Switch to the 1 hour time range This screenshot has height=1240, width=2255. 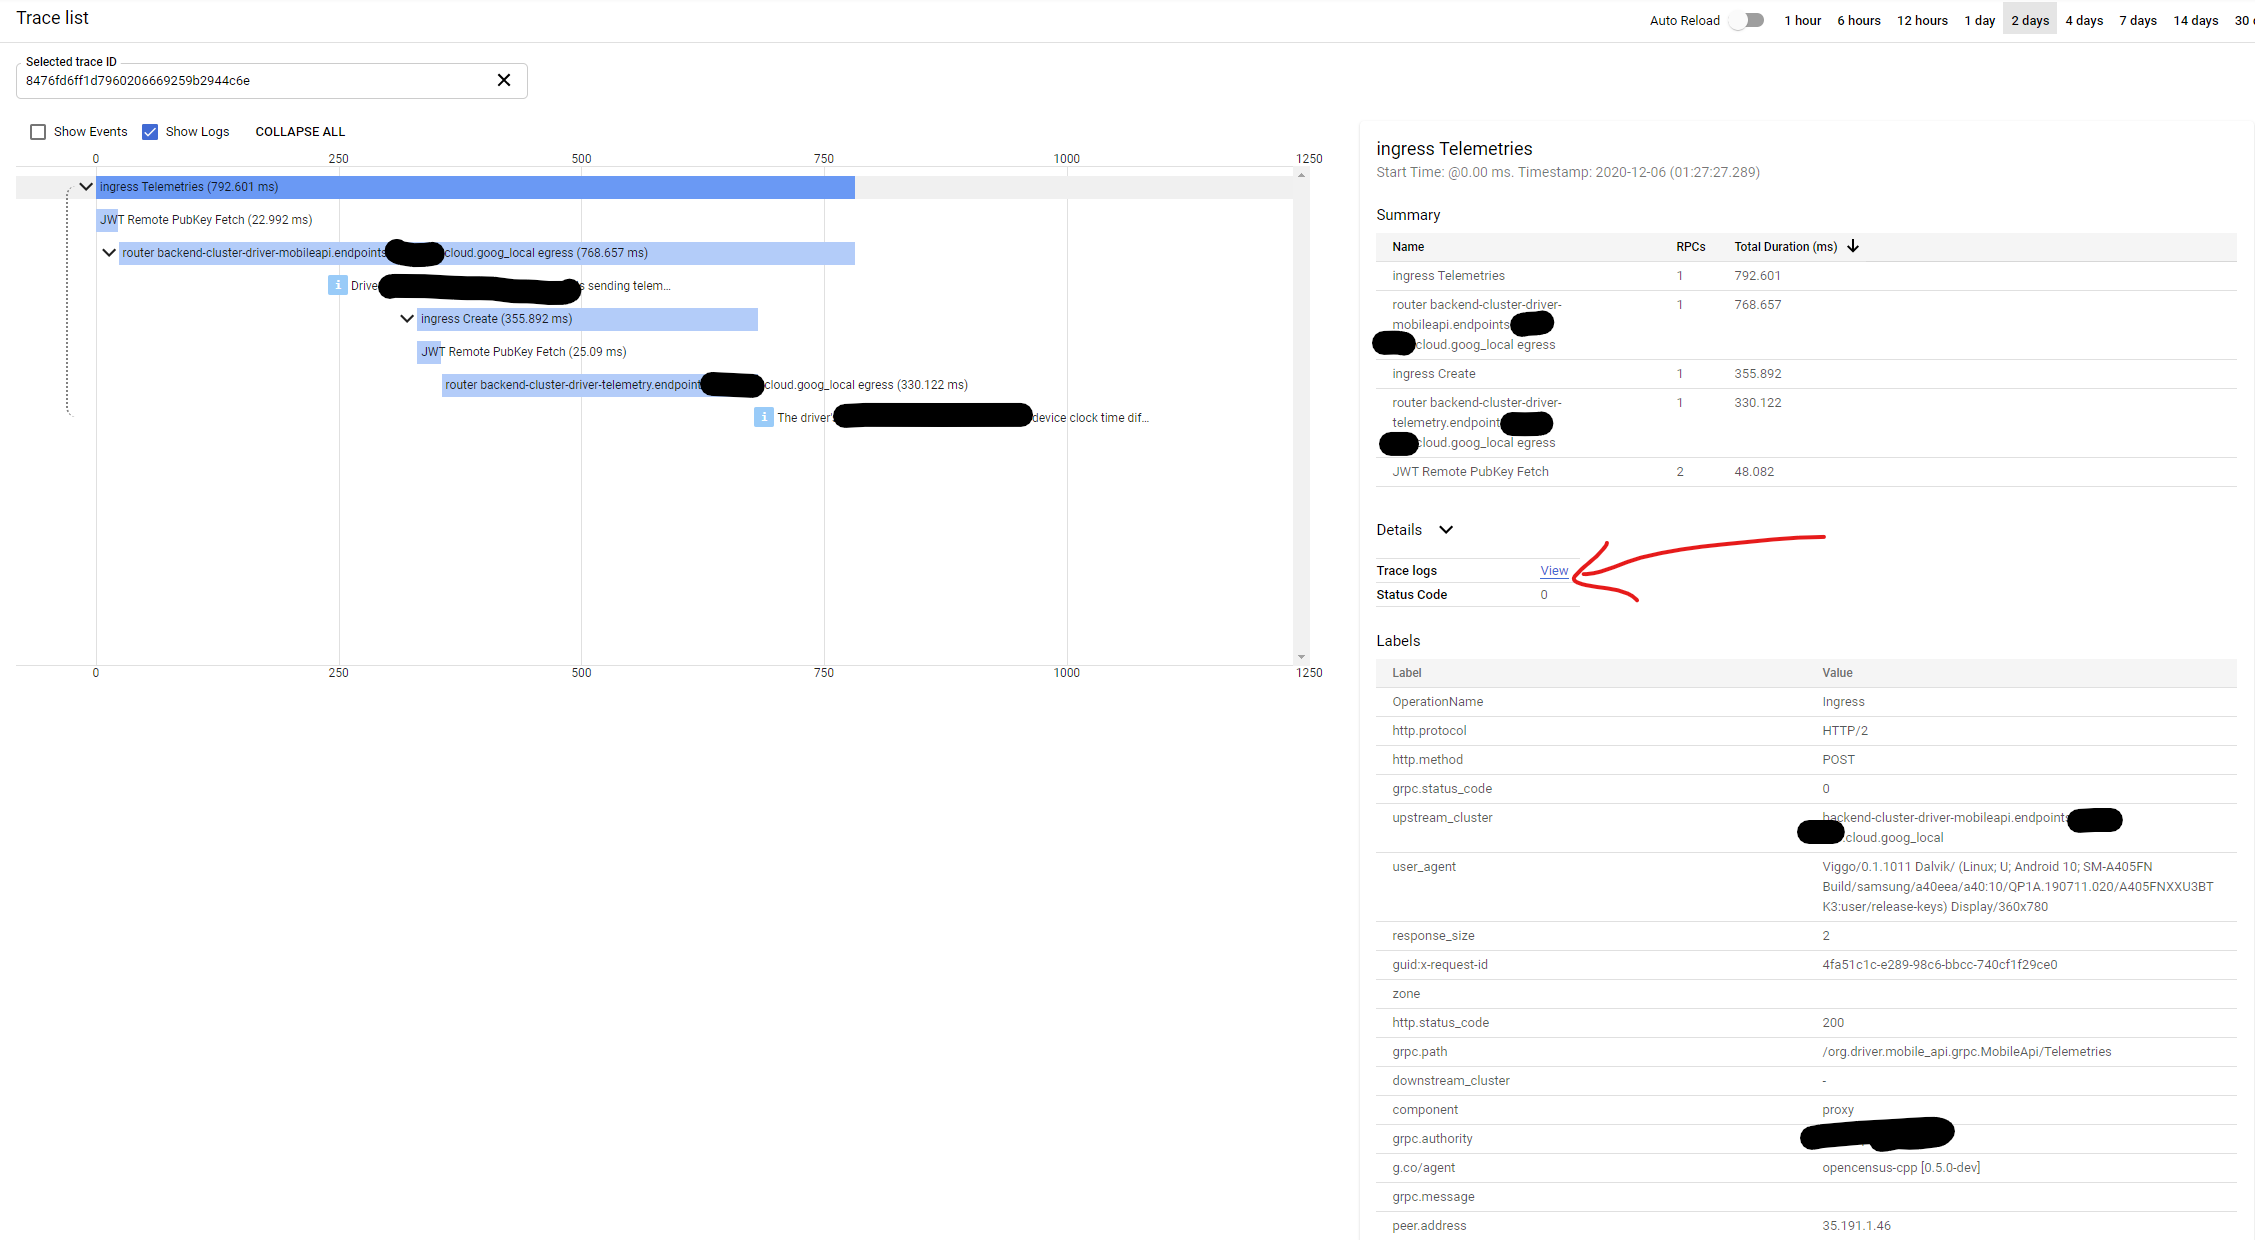coord(1802,19)
